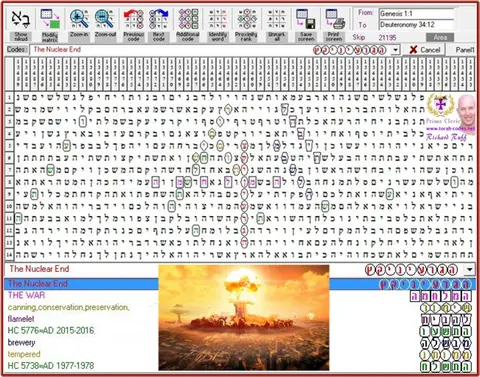Click the Save screen floppy icon
480x377 pixels.
[x=306, y=19]
